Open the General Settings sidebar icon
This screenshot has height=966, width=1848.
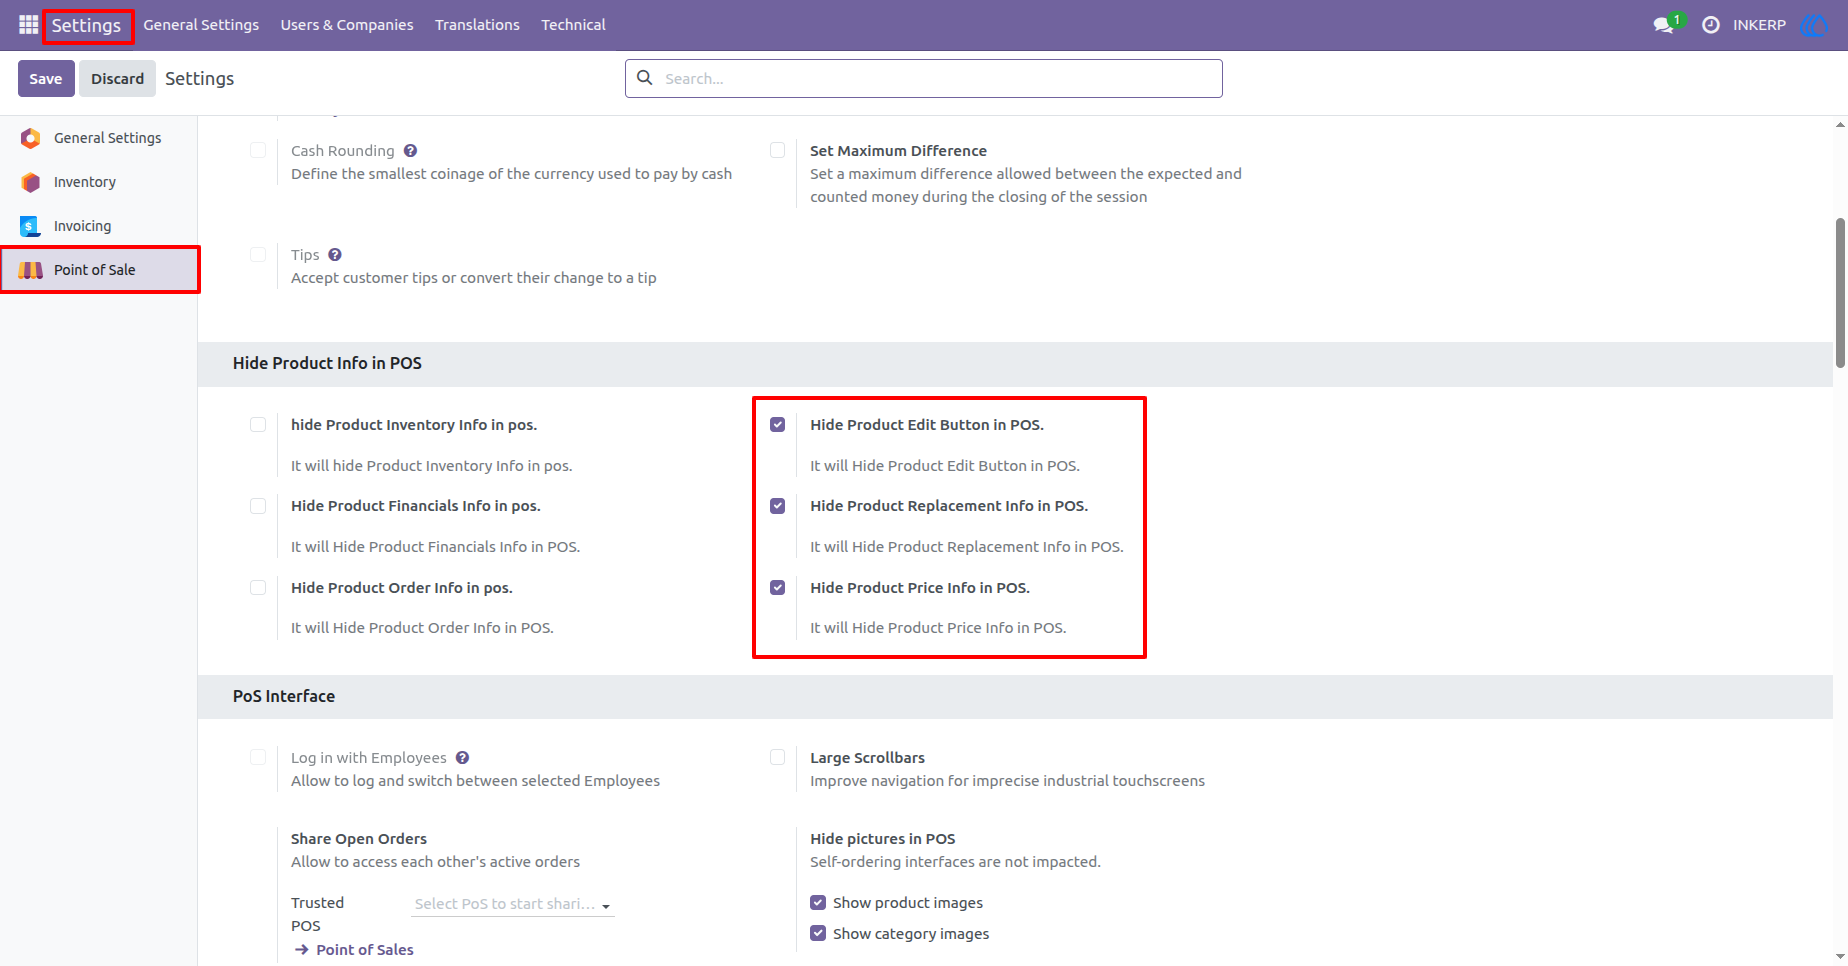pyautogui.click(x=31, y=138)
